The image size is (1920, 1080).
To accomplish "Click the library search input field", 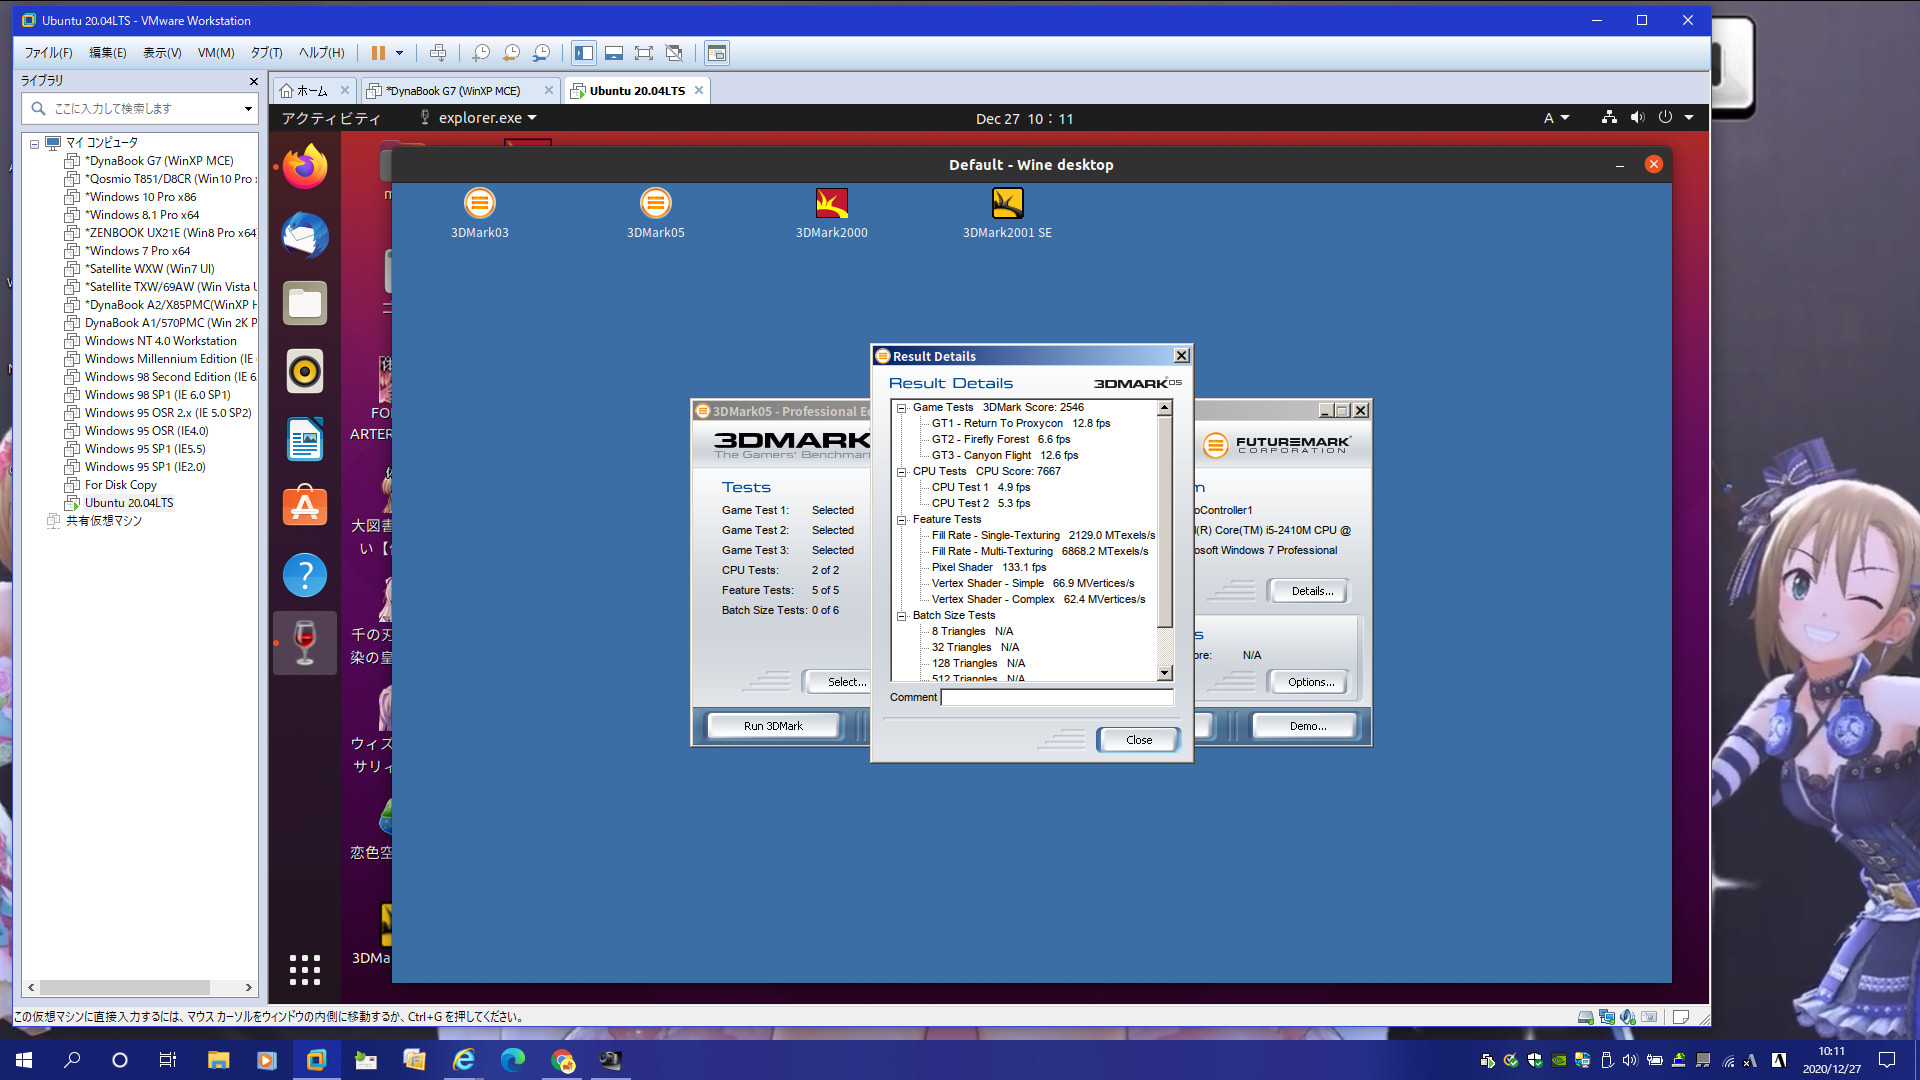I will (x=138, y=108).
